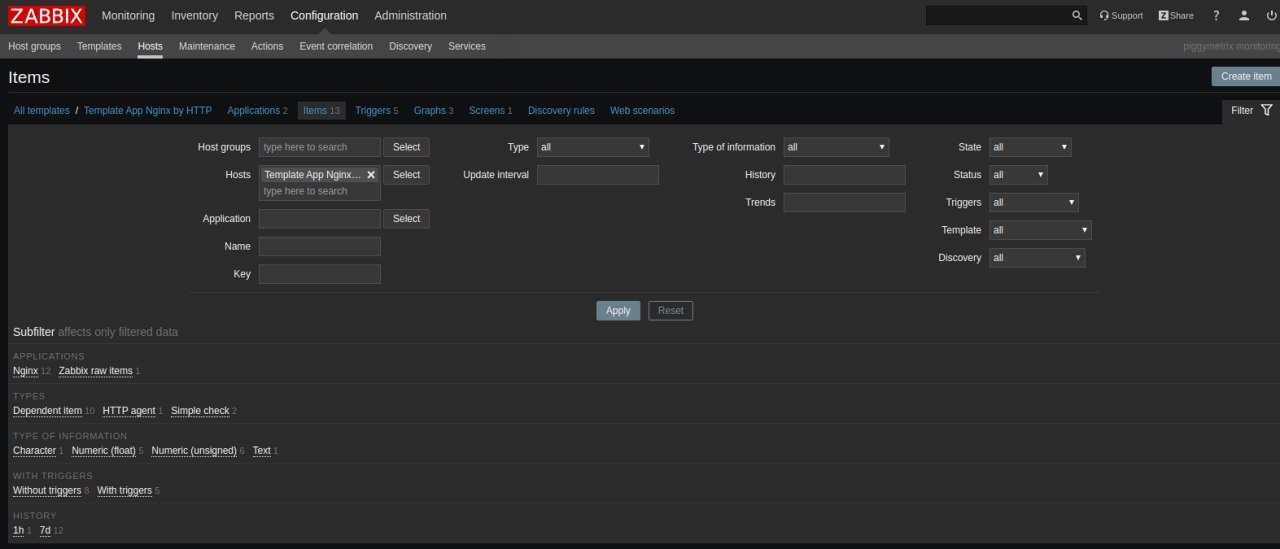
Task: Filter by Numeric (float) subfilter
Action: click(x=103, y=451)
